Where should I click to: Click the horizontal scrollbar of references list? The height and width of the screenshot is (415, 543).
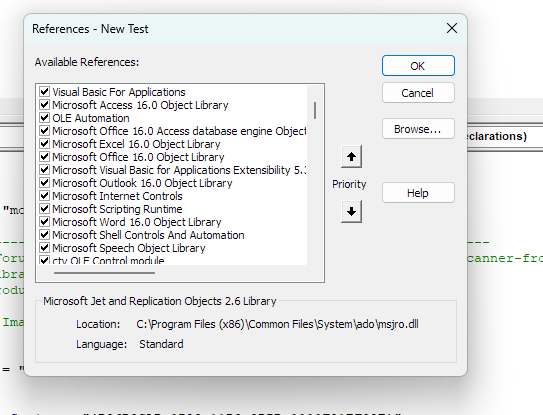pyautogui.click(x=104, y=273)
